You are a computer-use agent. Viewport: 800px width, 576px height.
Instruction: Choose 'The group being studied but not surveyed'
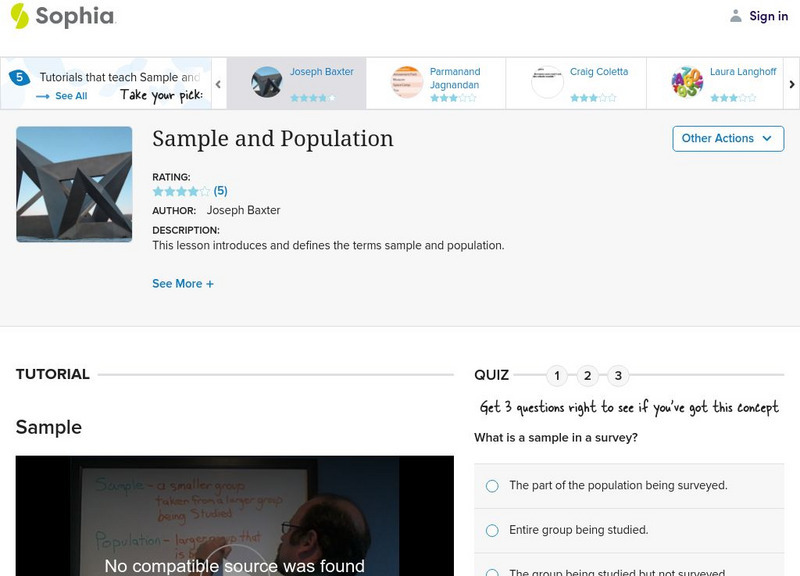(492, 573)
